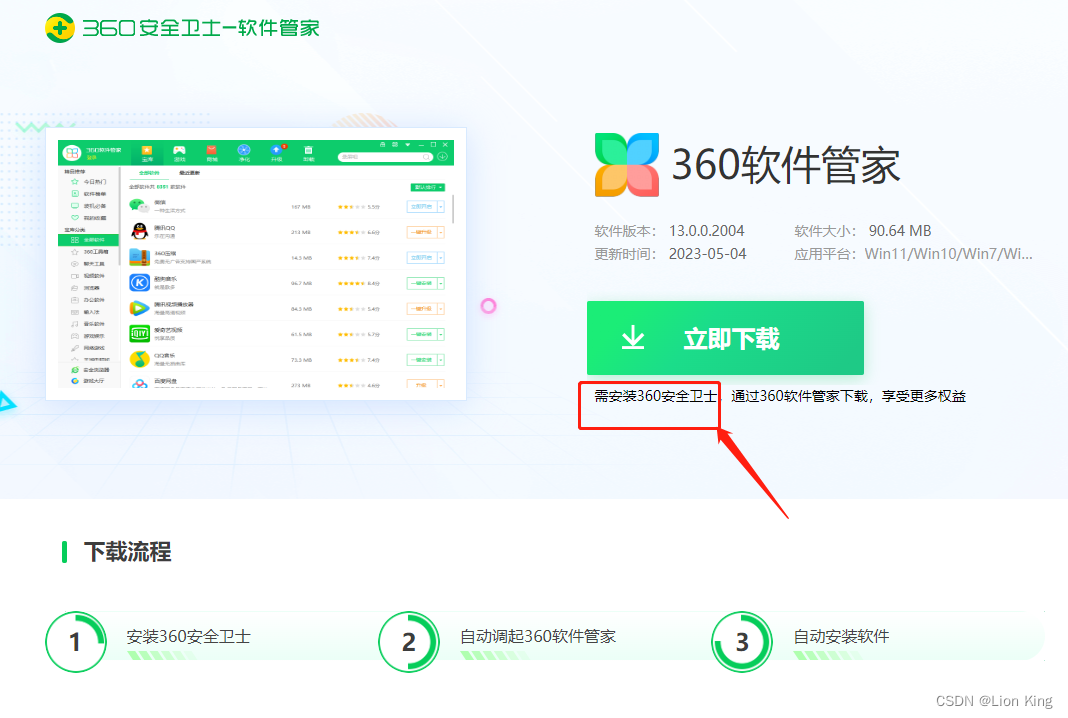Click the 应用平台 label
Image resolution: width=1068 pixels, height=718 pixels.
[825, 254]
